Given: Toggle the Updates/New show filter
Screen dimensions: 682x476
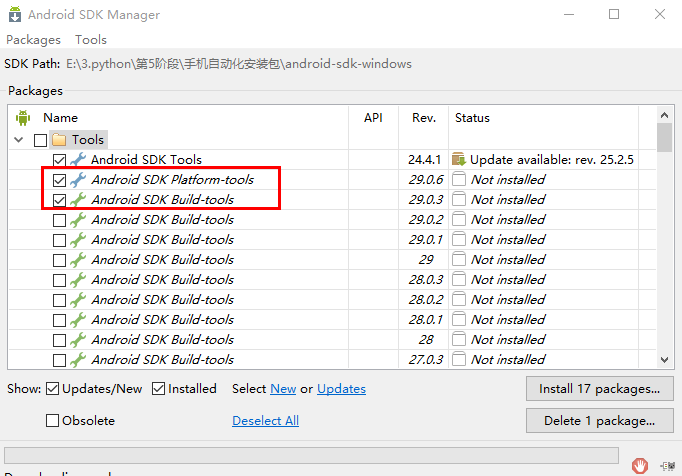Looking at the screenshot, I should click(52, 389).
